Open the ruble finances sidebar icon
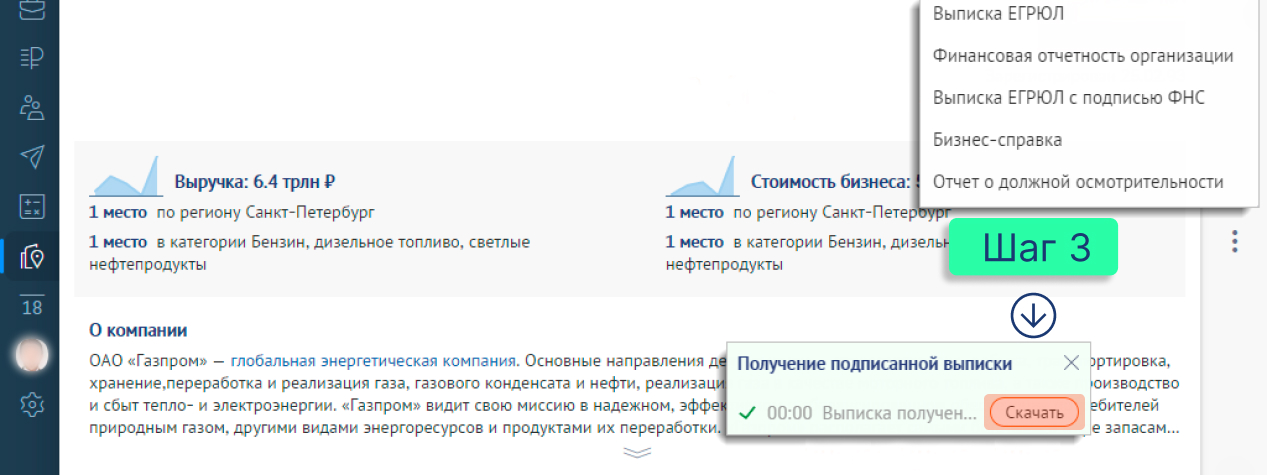Screen dimensions: 1267x475 (x=32, y=58)
